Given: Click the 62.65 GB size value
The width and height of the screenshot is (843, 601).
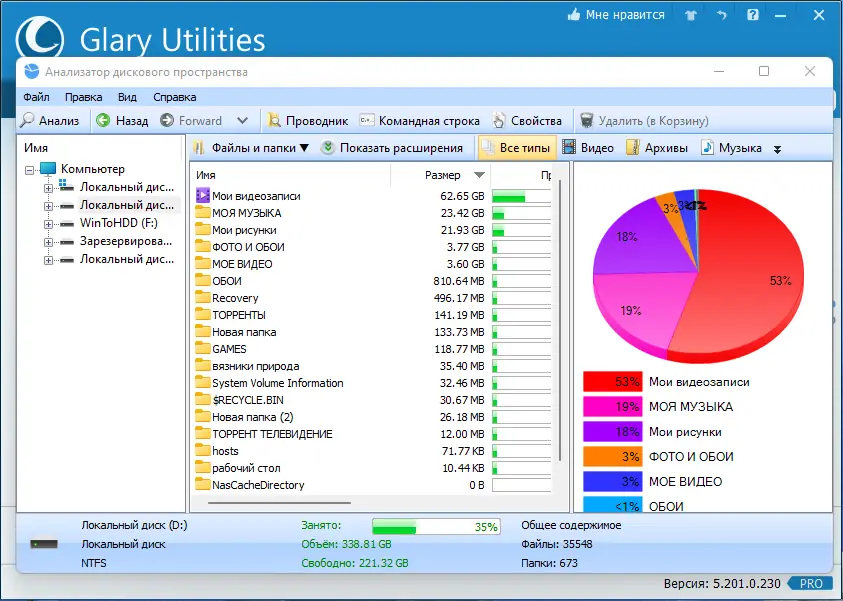Looking at the screenshot, I should point(462,196).
